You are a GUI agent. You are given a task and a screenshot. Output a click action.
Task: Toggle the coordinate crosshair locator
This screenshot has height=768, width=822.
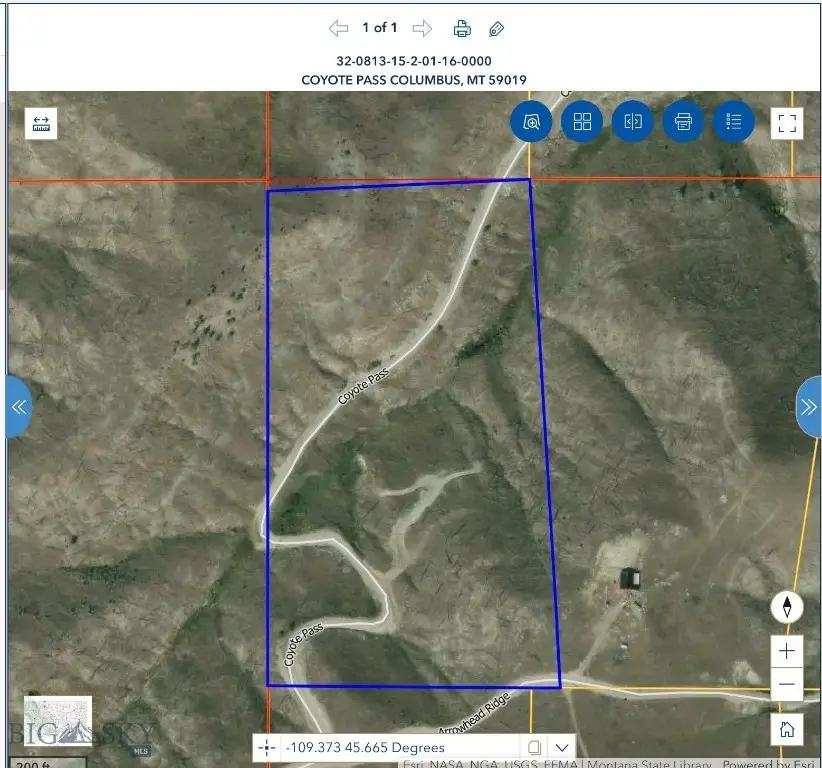266,746
